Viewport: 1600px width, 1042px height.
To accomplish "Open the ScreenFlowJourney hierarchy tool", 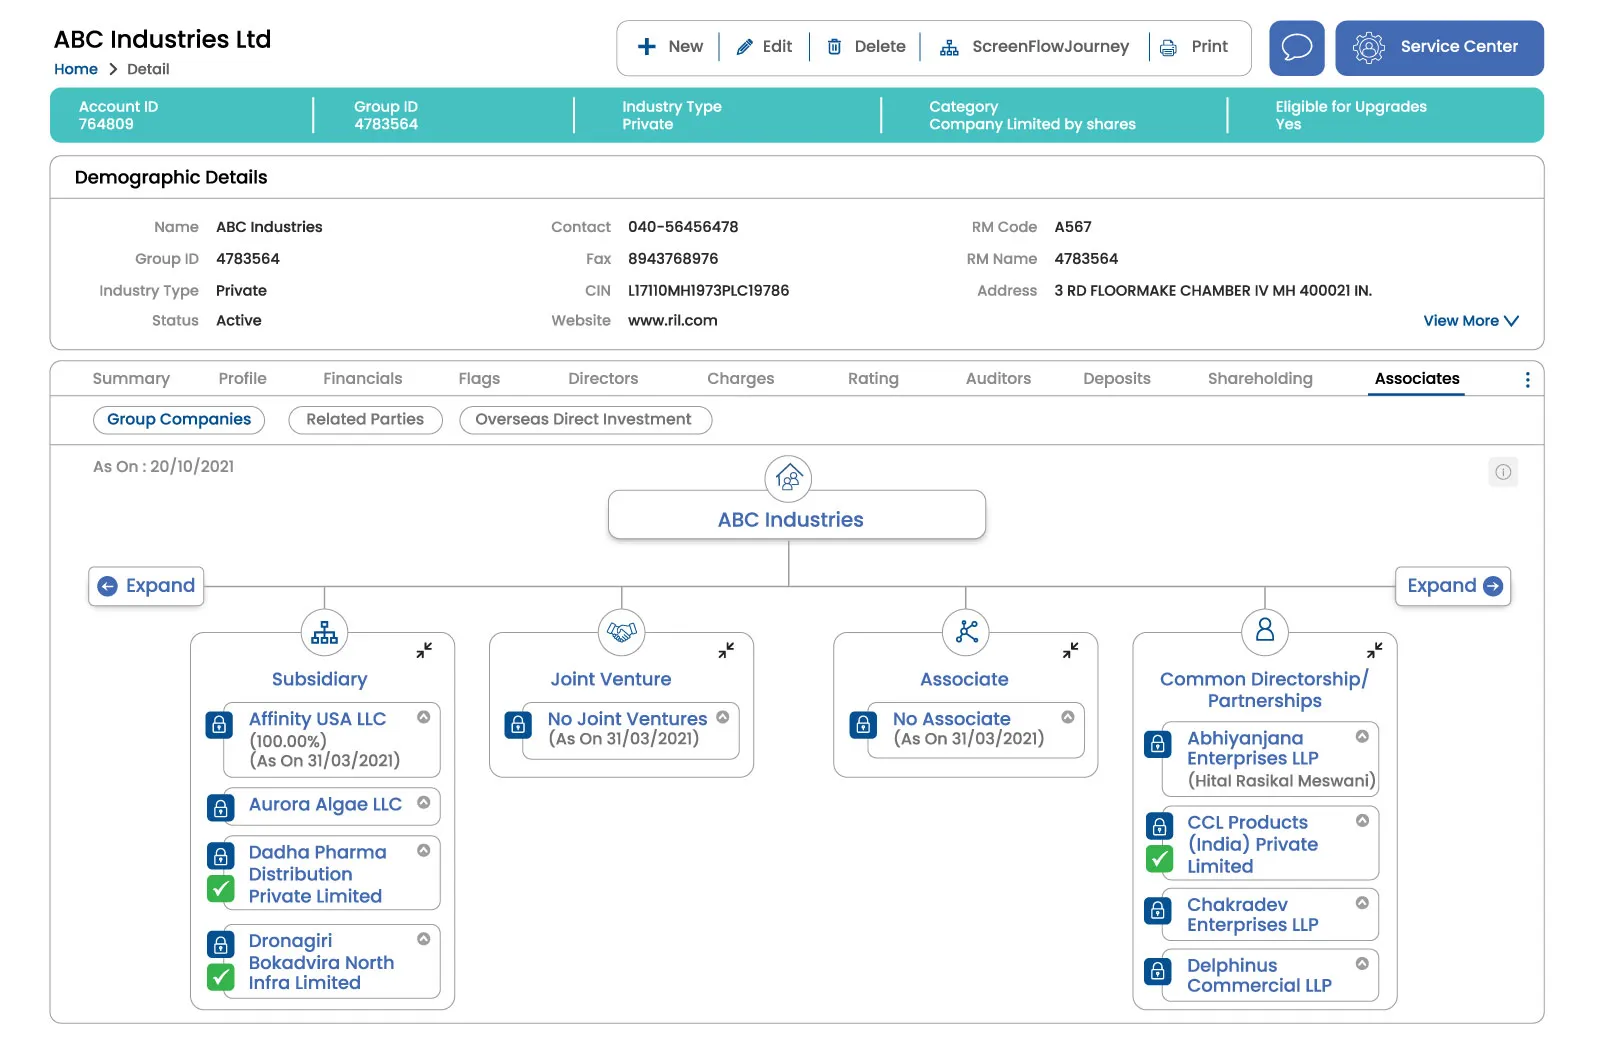I will tap(1034, 47).
